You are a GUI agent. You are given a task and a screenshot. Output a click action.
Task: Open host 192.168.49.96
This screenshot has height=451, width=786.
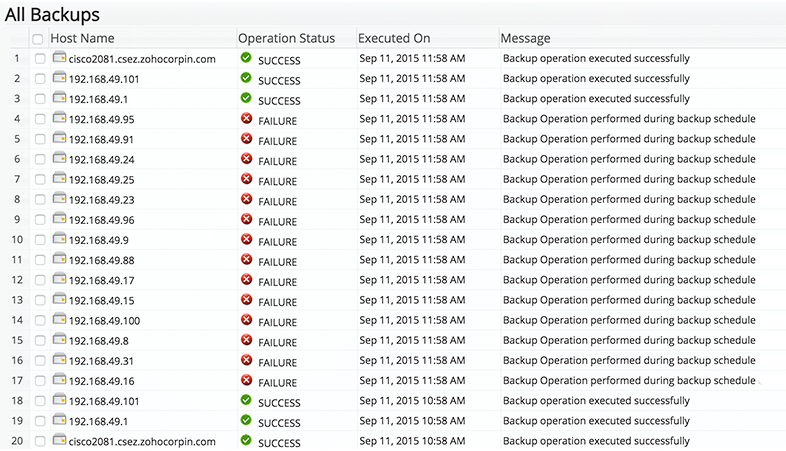(101, 219)
